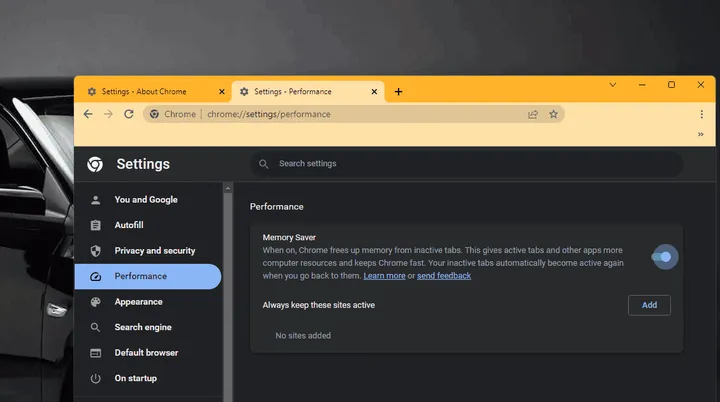Go to Privacy and security section
Image resolution: width=720 pixels, height=402 pixels.
coord(154,251)
